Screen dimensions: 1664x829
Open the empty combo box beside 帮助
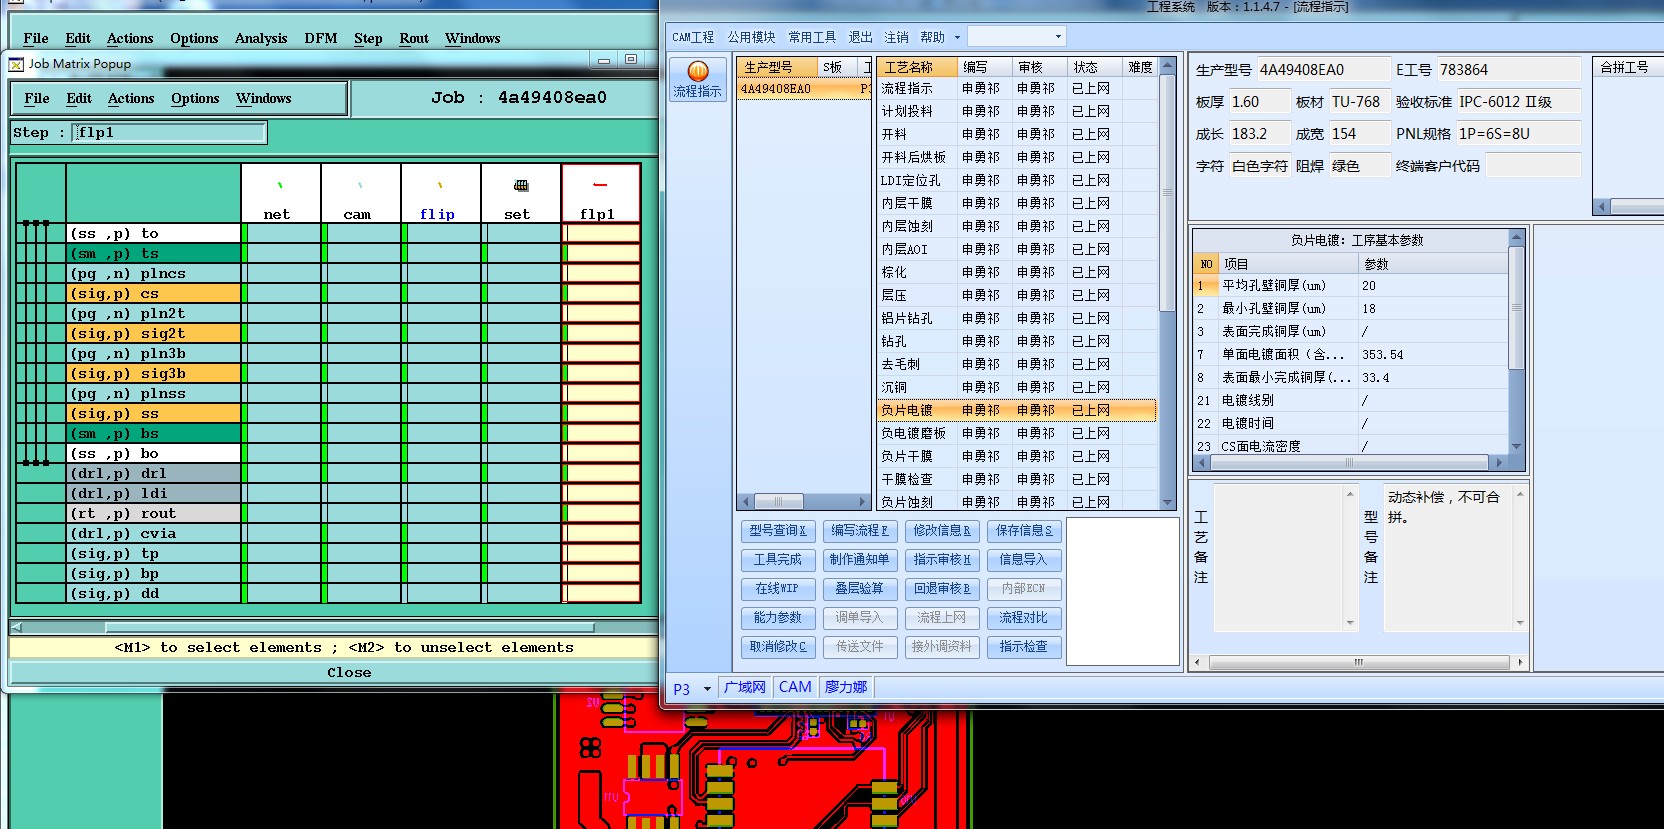1016,37
